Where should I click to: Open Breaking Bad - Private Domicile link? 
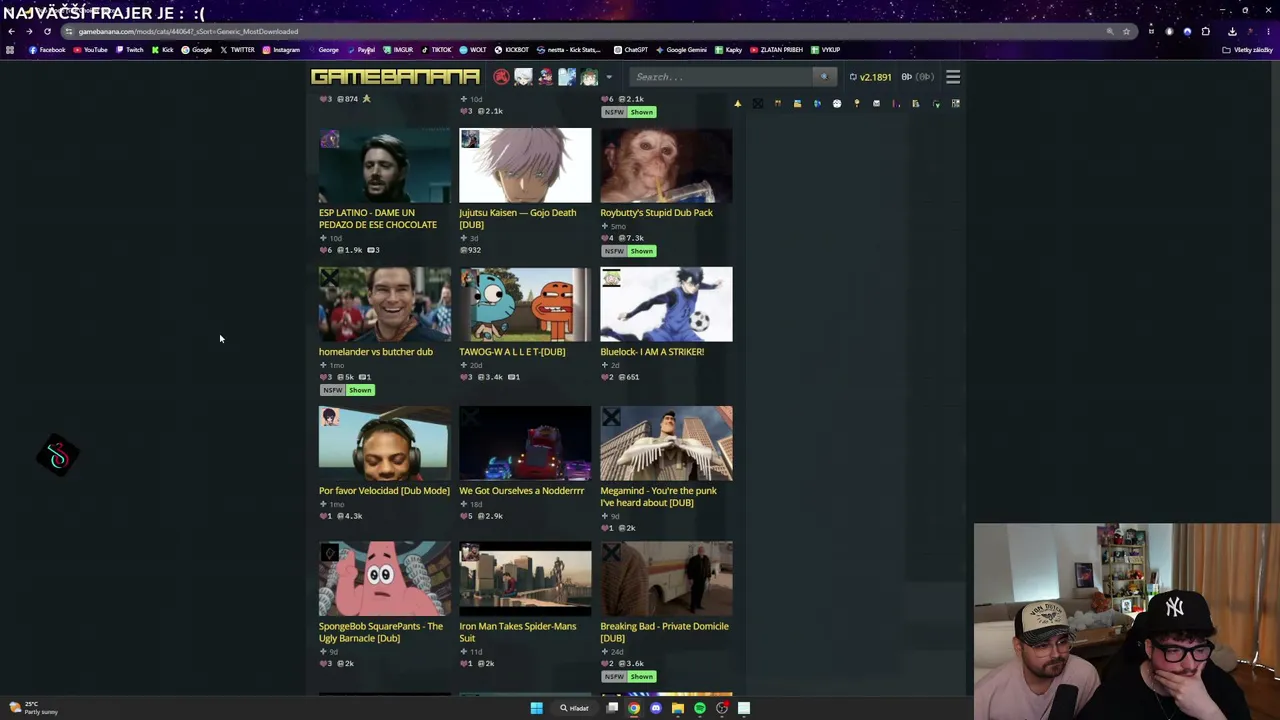664,632
